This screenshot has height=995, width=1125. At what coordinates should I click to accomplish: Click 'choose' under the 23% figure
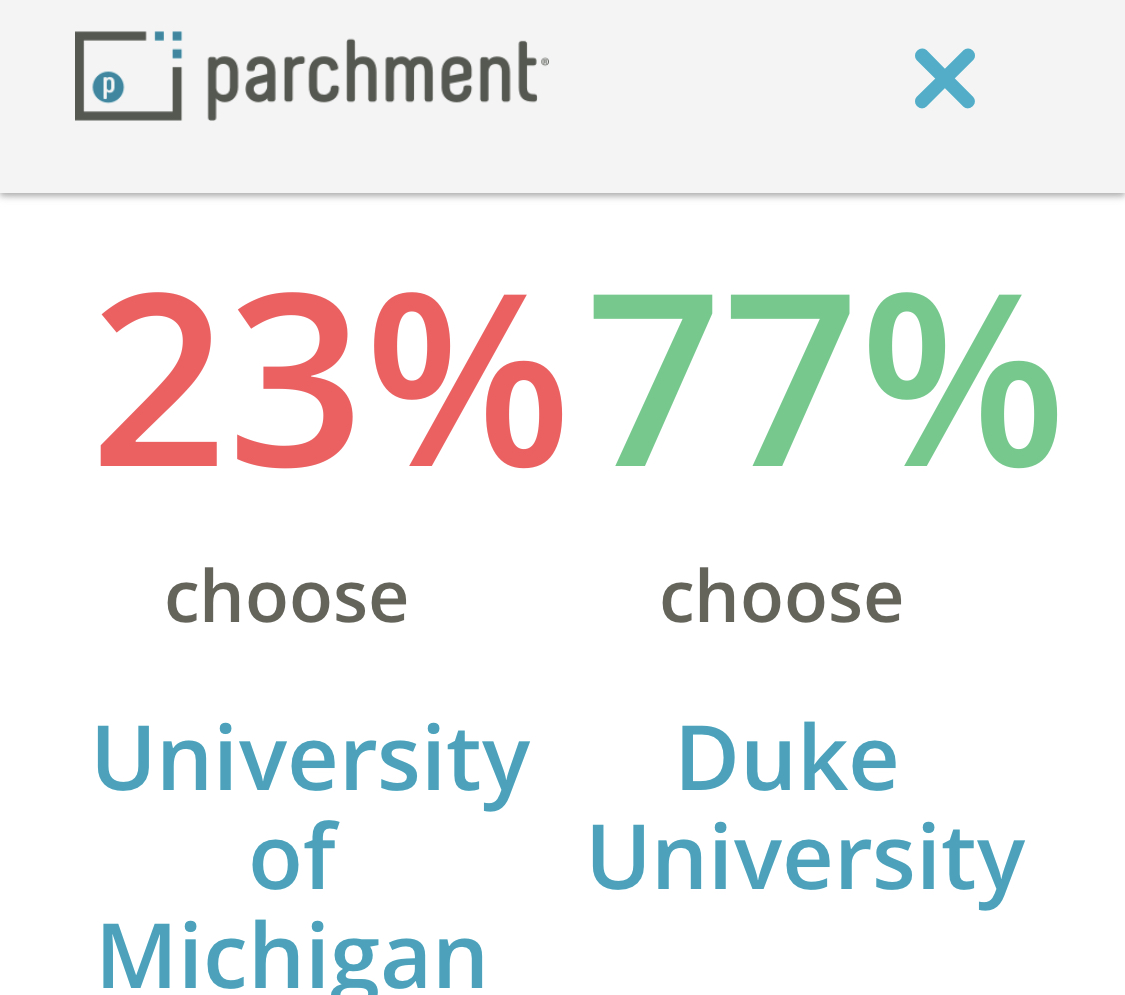point(287,597)
